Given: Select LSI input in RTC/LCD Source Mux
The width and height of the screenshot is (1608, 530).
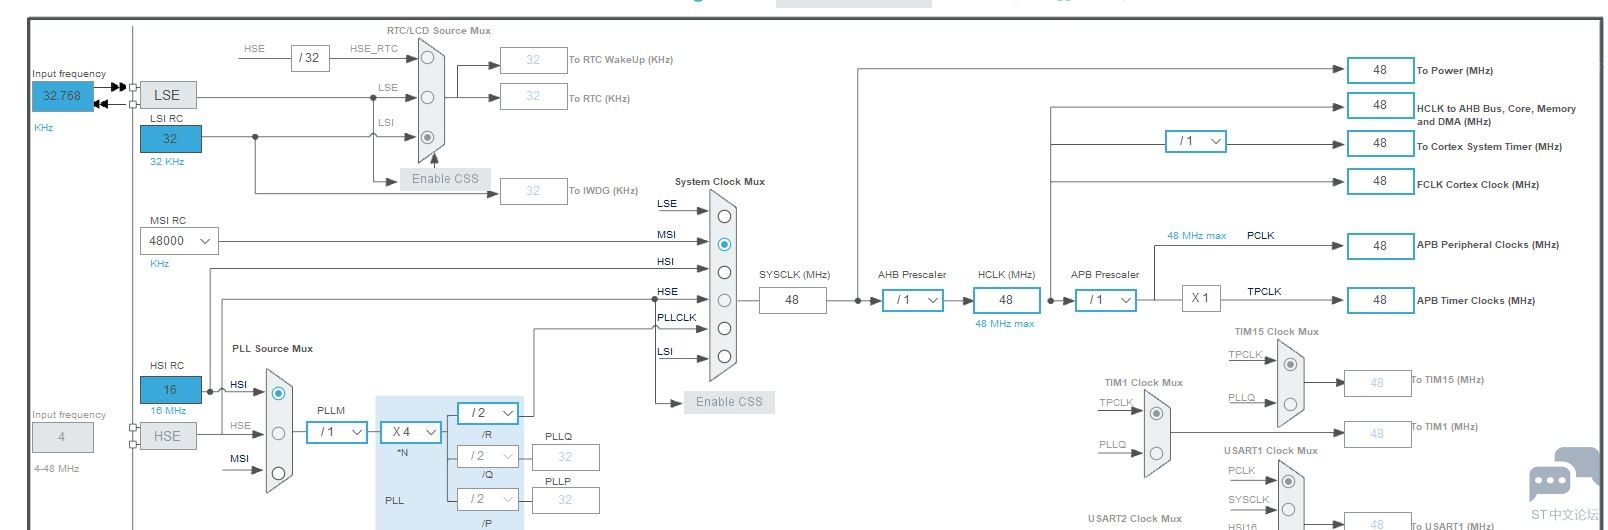Looking at the screenshot, I should pyautogui.click(x=427, y=137).
